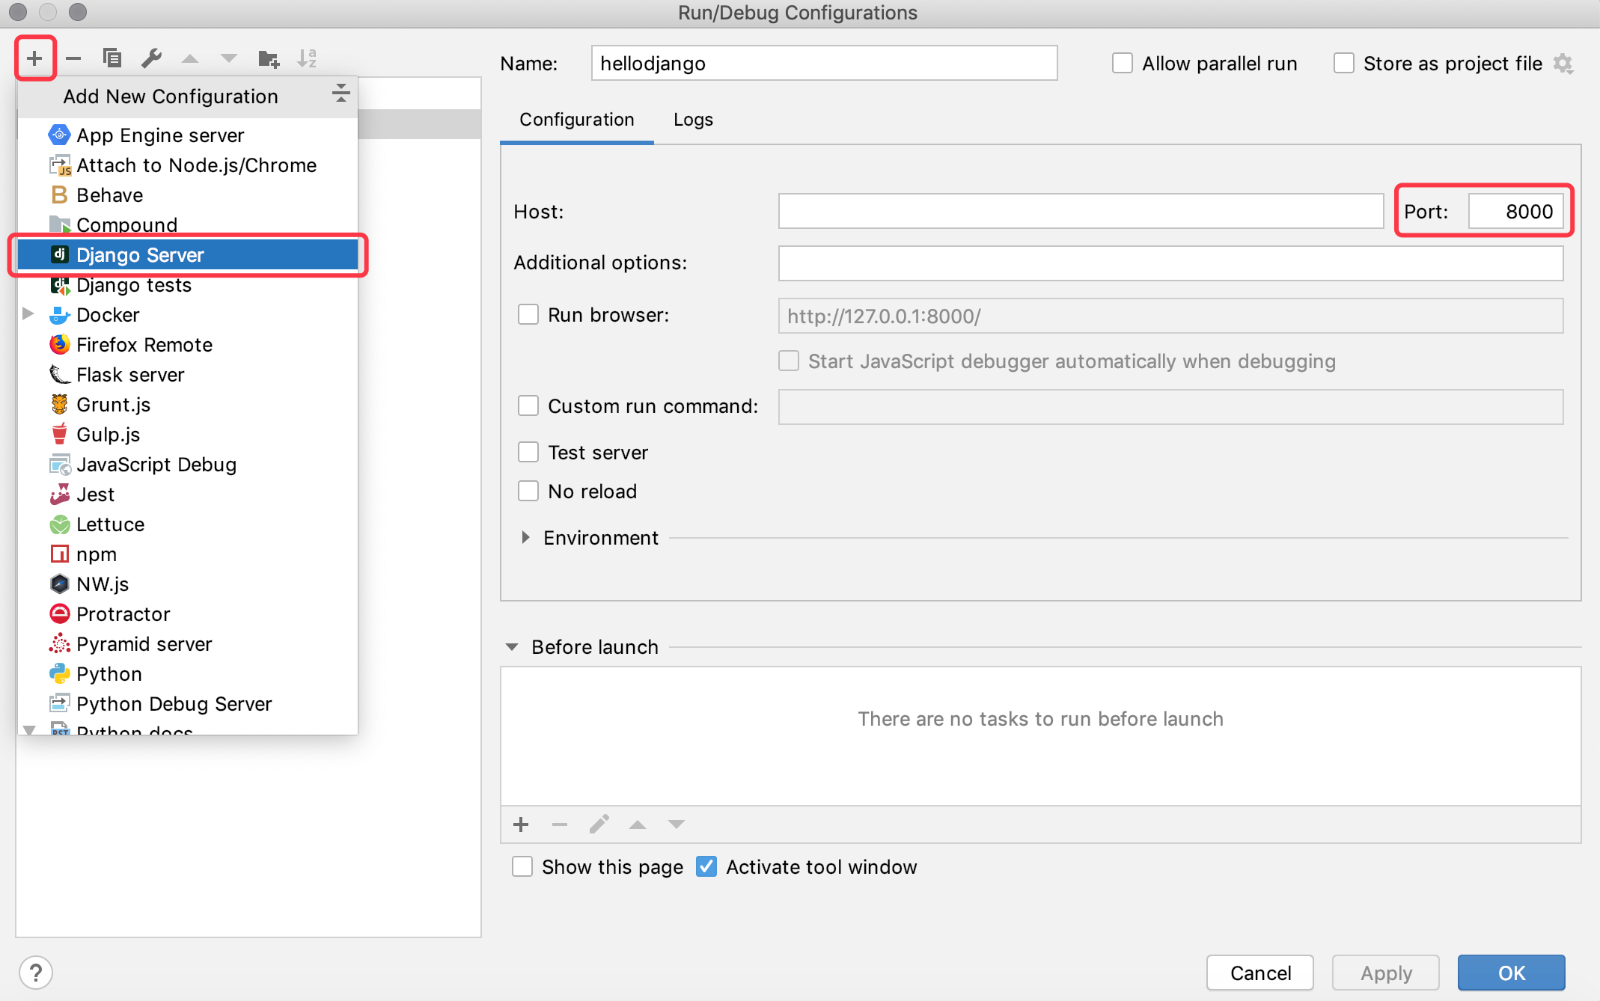The width and height of the screenshot is (1600, 1001).
Task: Add a before launch task with plus
Action: [521, 825]
